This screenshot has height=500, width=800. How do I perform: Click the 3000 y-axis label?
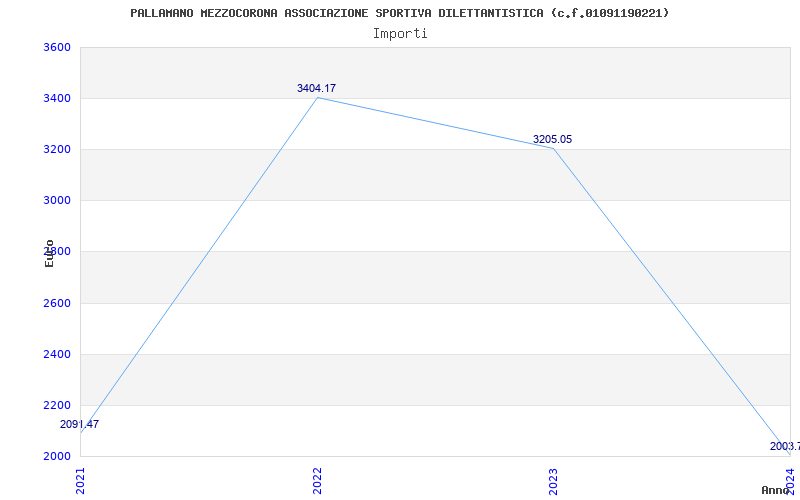pyautogui.click(x=57, y=201)
